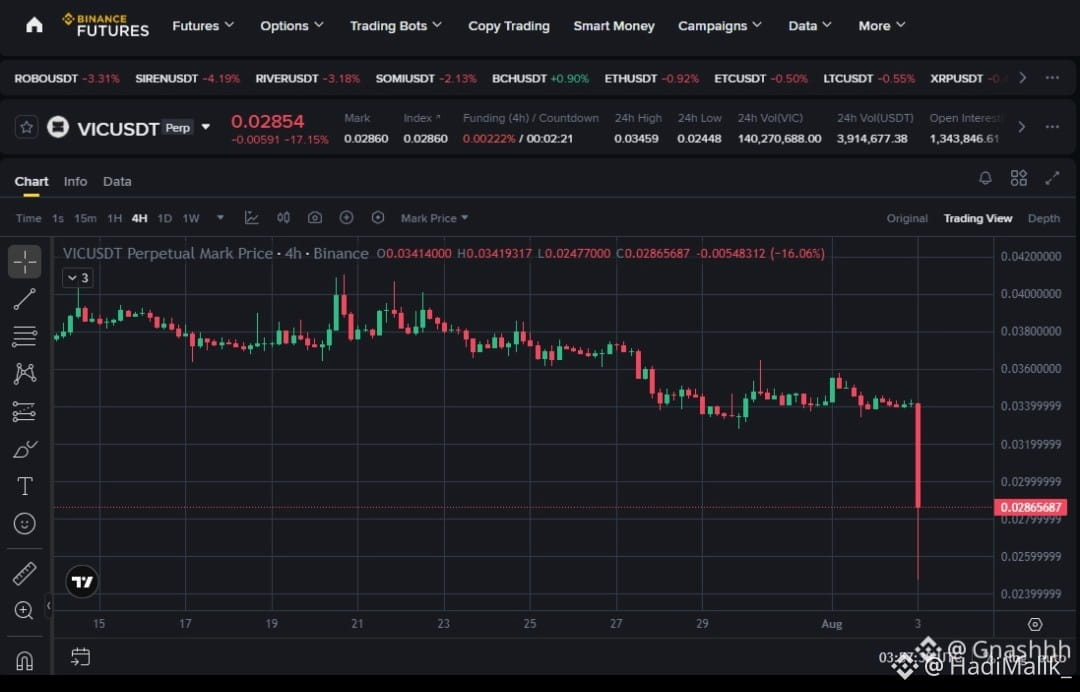This screenshot has width=1080, height=692.
Task: Switch to the Data tab below symbol
Action: coord(117,181)
